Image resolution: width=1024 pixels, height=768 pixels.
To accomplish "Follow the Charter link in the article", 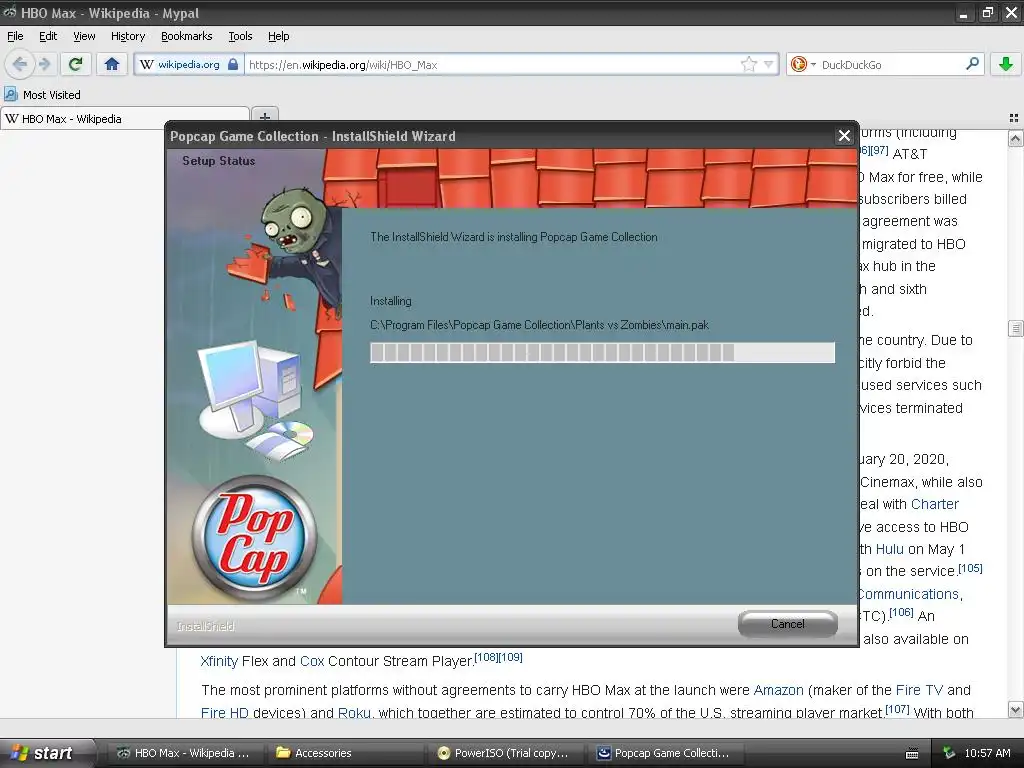I will coord(935,504).
